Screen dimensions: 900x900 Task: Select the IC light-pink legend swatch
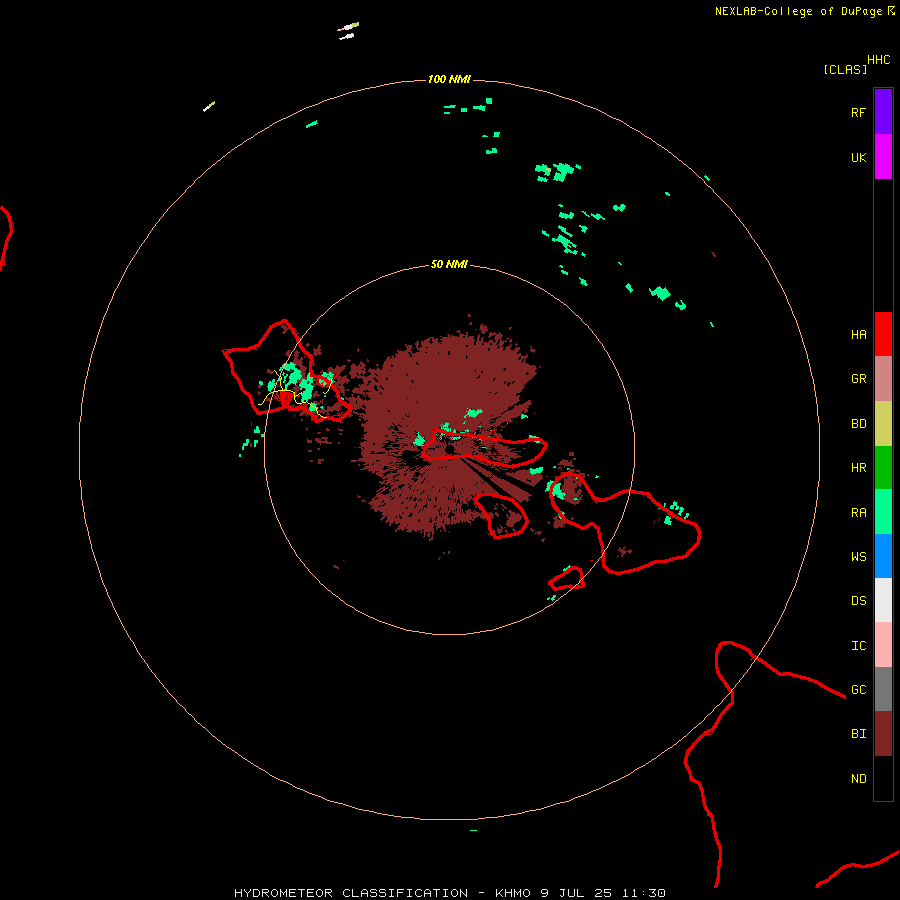[x=883, y=645]
